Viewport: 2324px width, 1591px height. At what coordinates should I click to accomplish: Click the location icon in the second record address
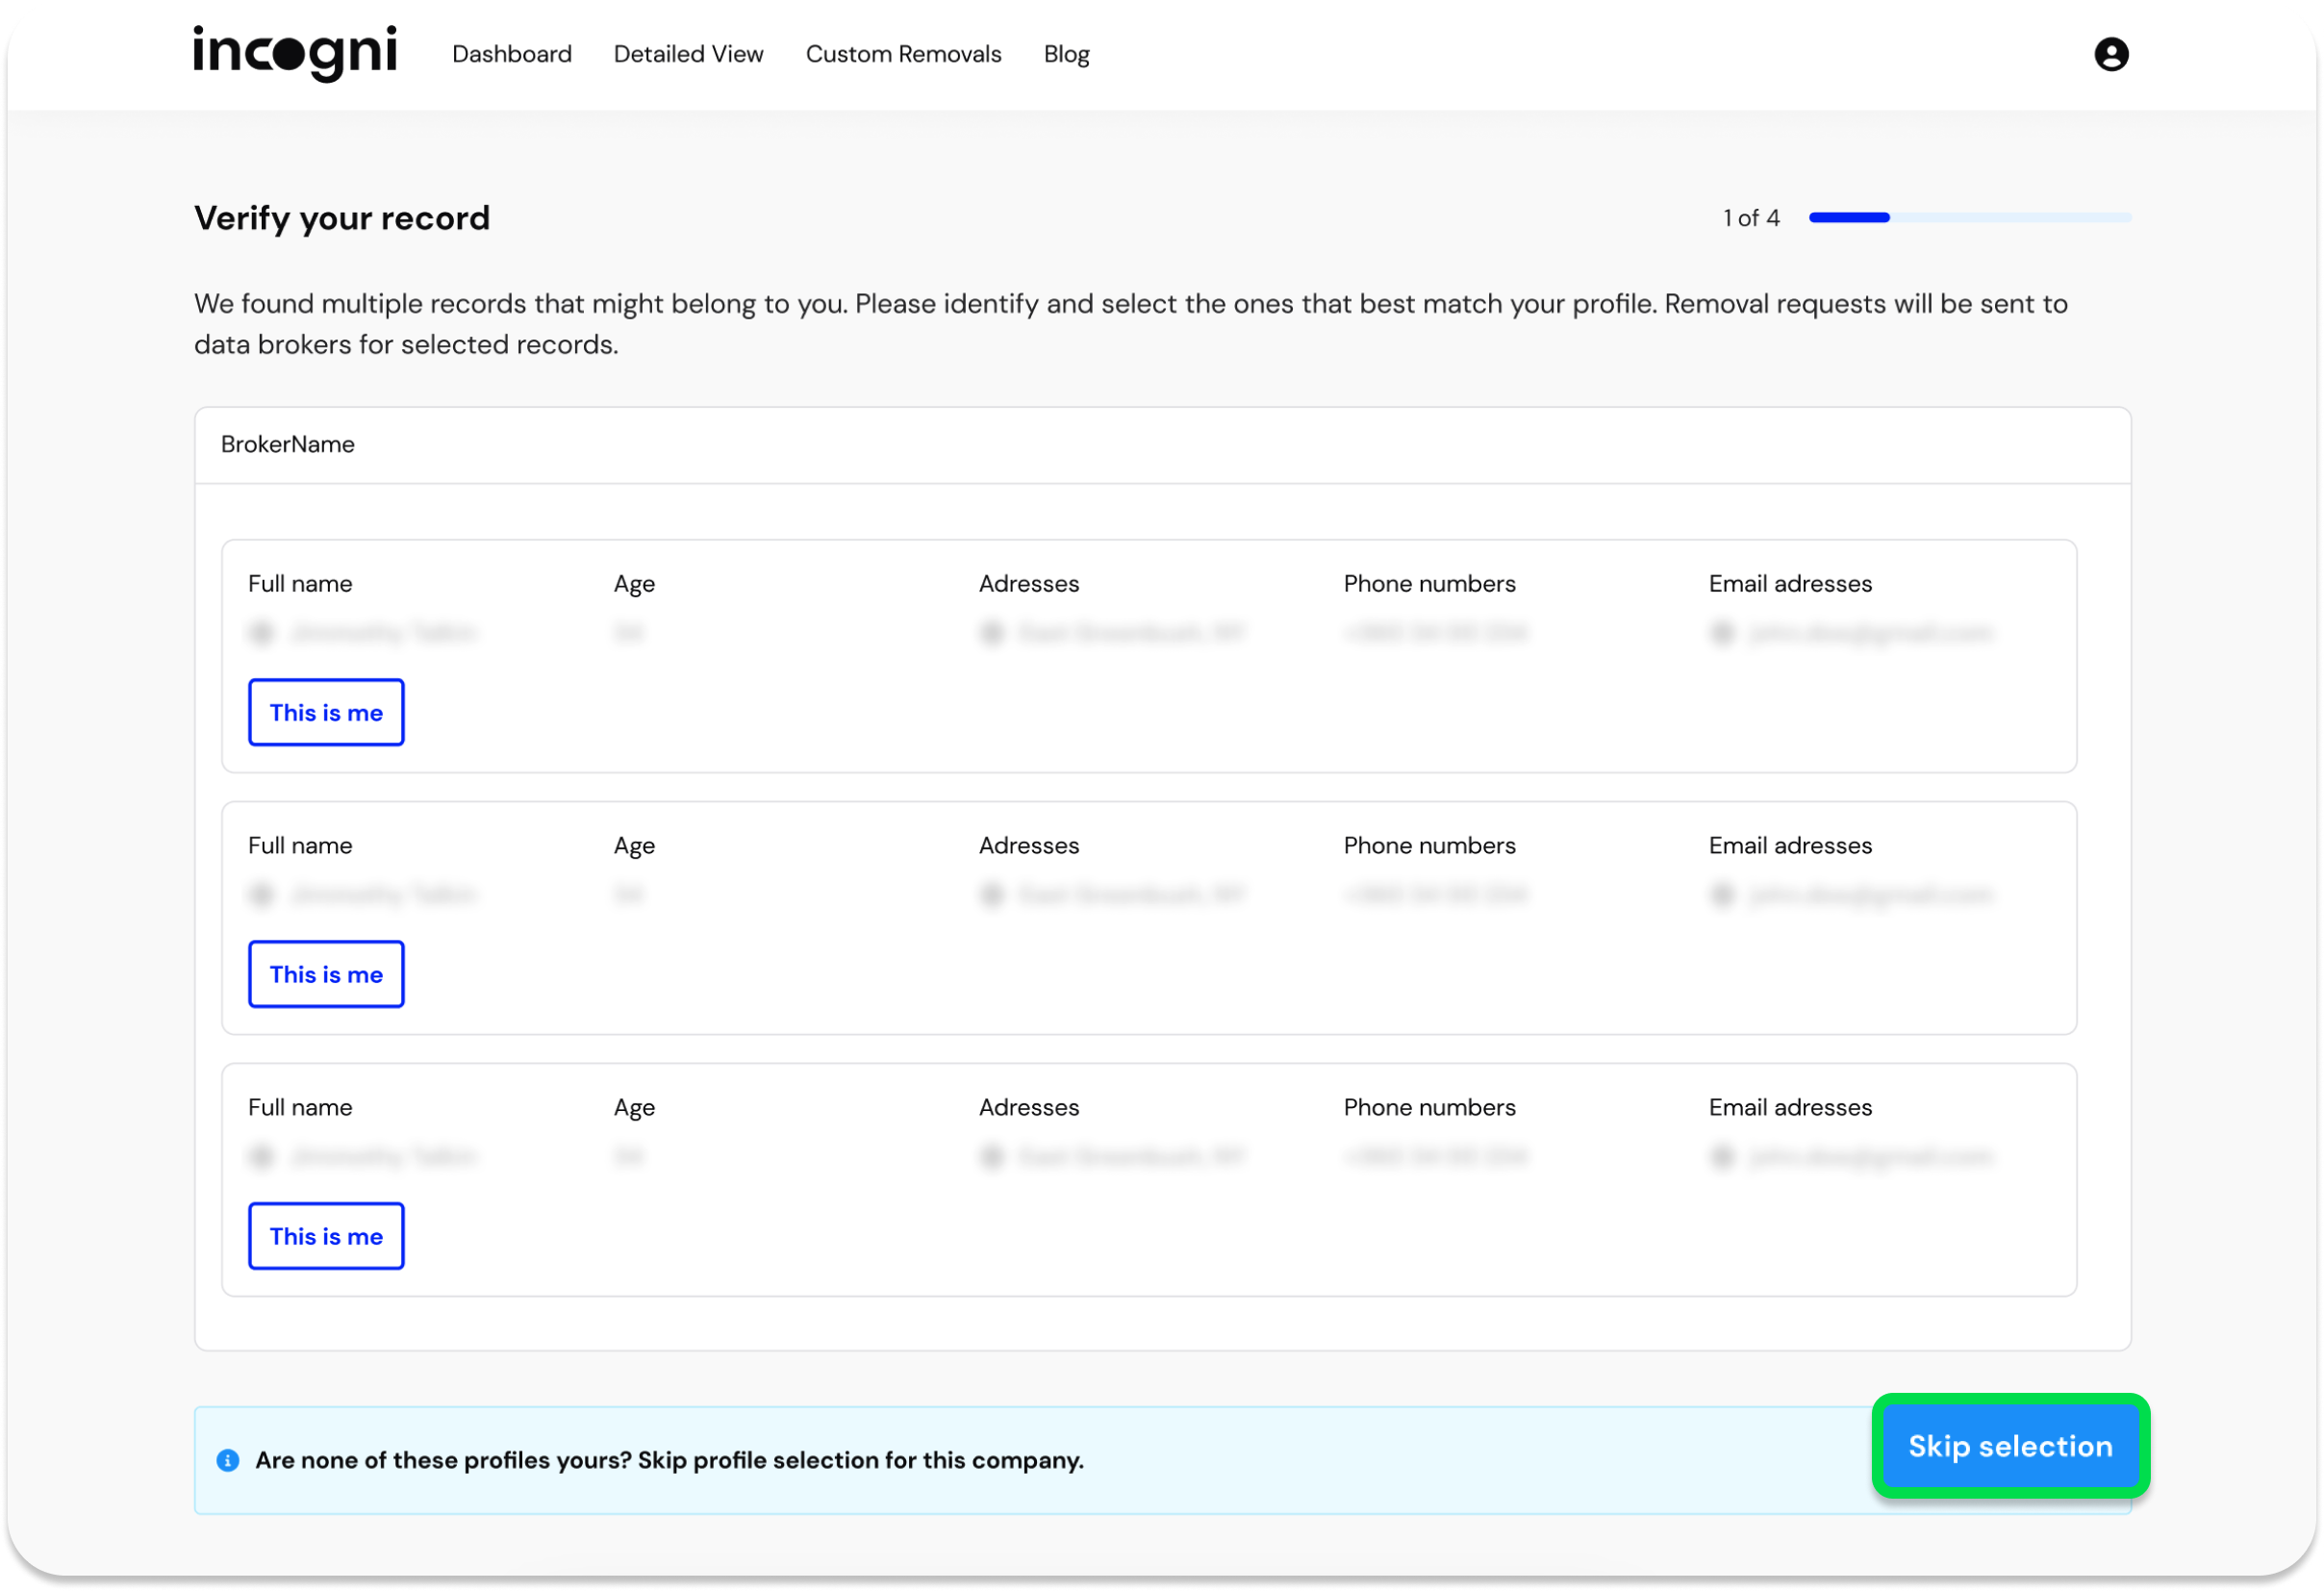[991, 894]
